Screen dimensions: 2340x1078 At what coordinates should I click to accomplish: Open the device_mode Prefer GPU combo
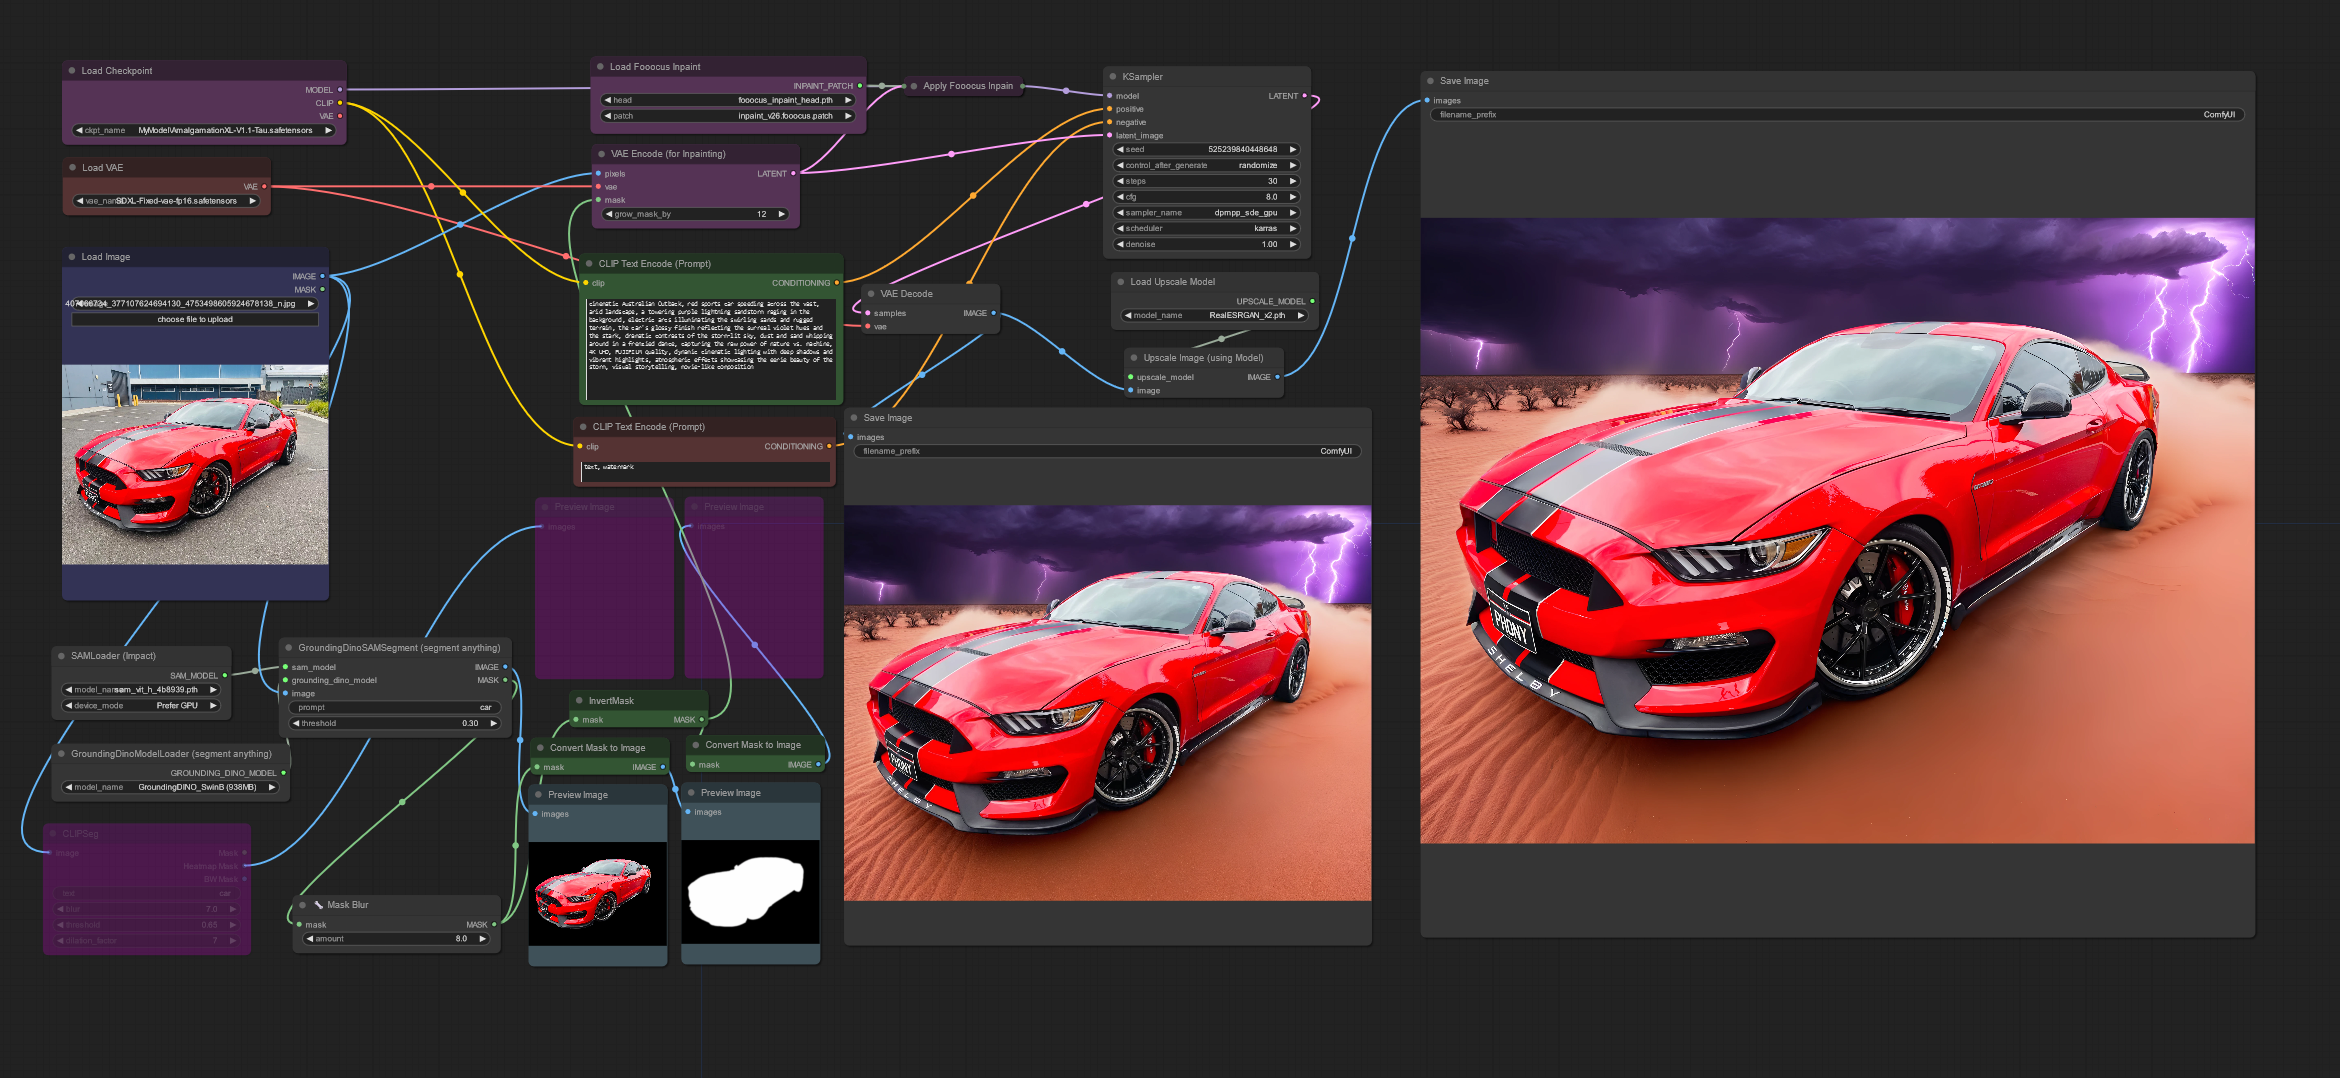coord(141,706)
